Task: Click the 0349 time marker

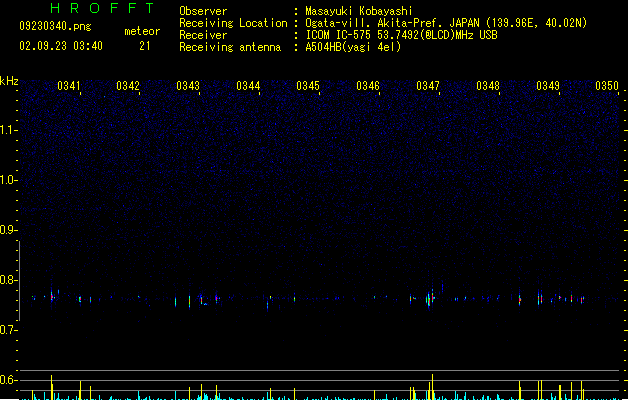Action: point(548,86)
